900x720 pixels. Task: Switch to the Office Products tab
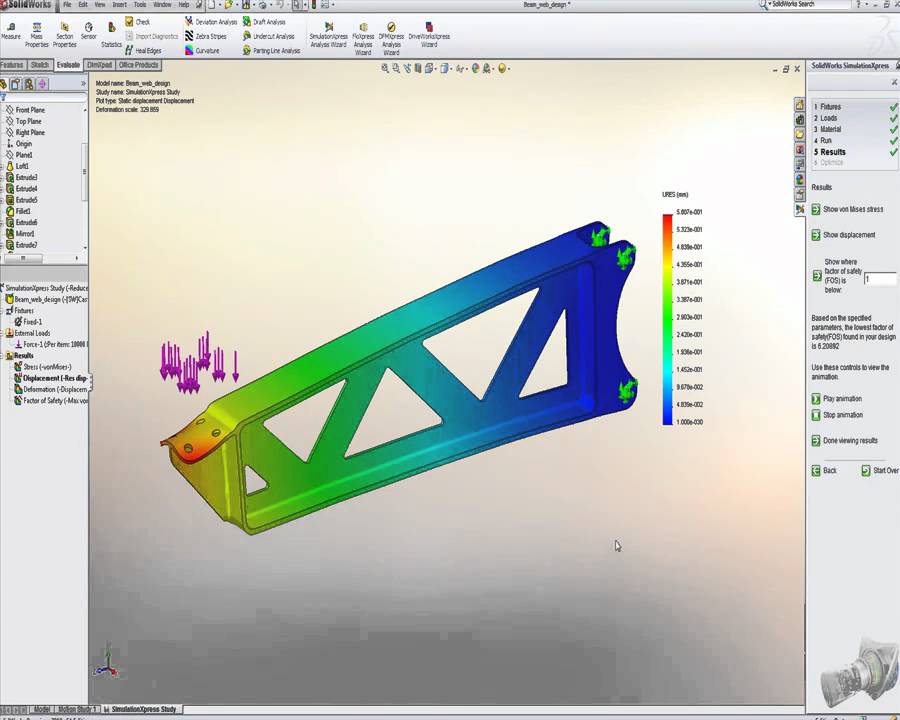(x=138, y=65)
